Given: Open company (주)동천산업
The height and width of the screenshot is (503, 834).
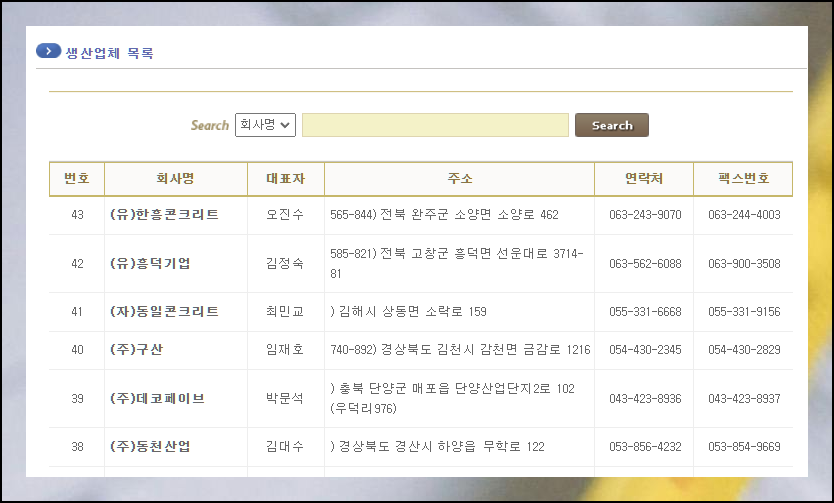Looking at the screenshot, I should [x=150, y=446].
